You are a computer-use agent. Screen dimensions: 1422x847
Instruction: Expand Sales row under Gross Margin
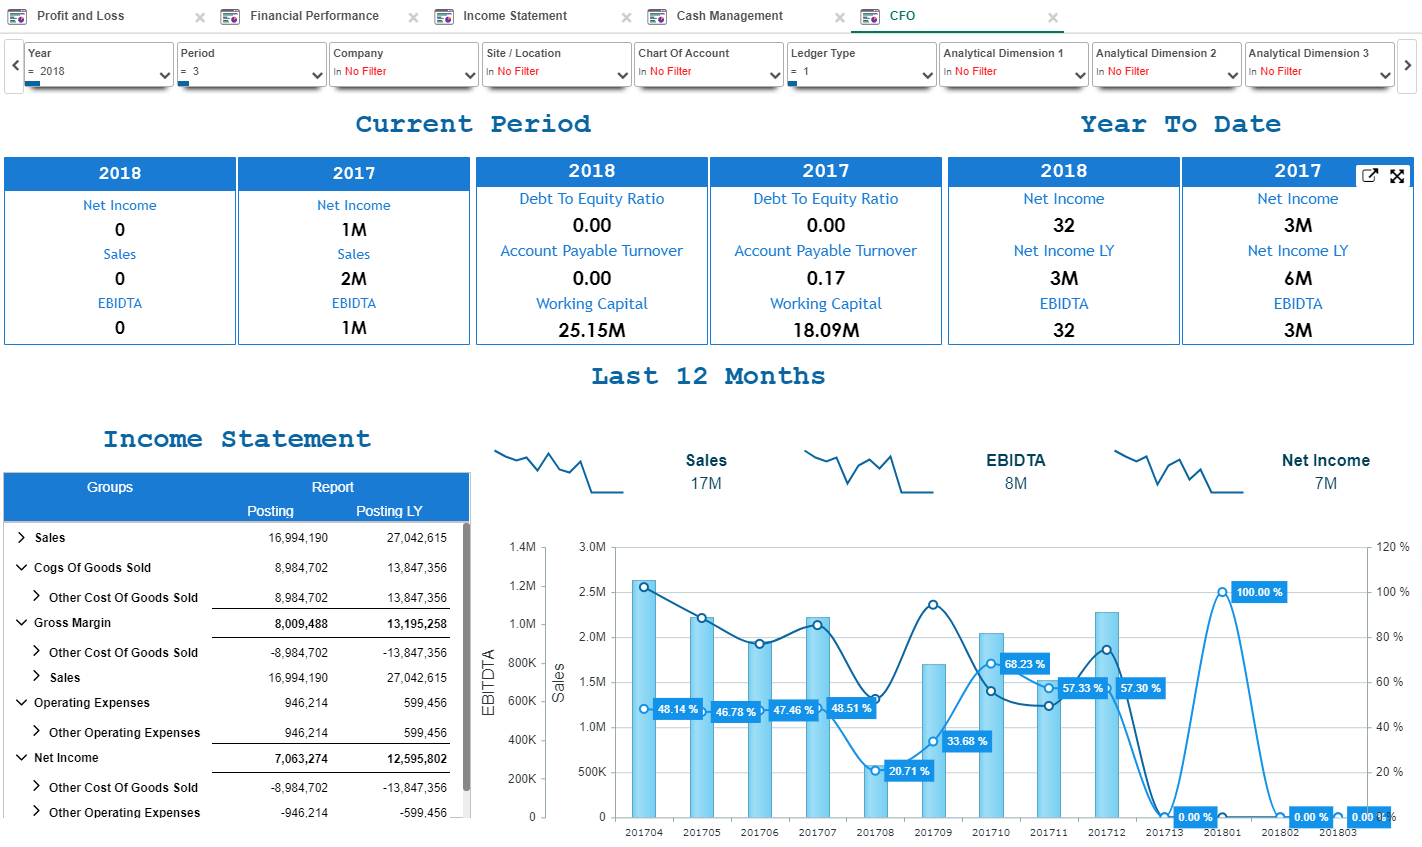tap(37, 676)
